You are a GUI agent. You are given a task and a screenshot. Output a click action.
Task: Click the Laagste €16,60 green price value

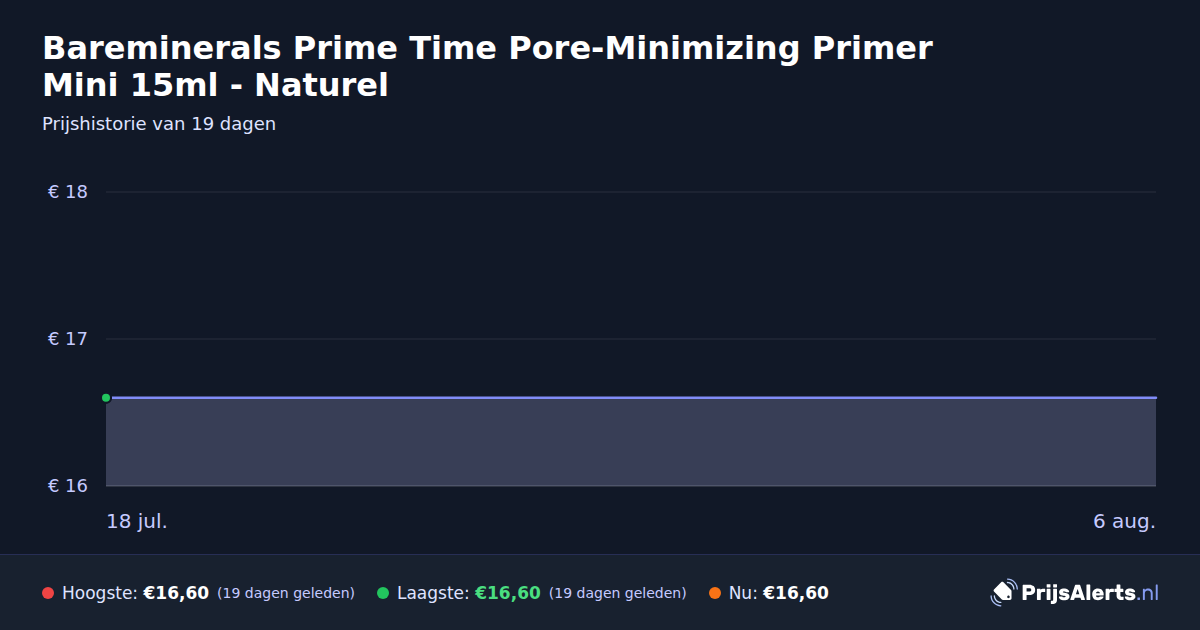coord(508,593)
